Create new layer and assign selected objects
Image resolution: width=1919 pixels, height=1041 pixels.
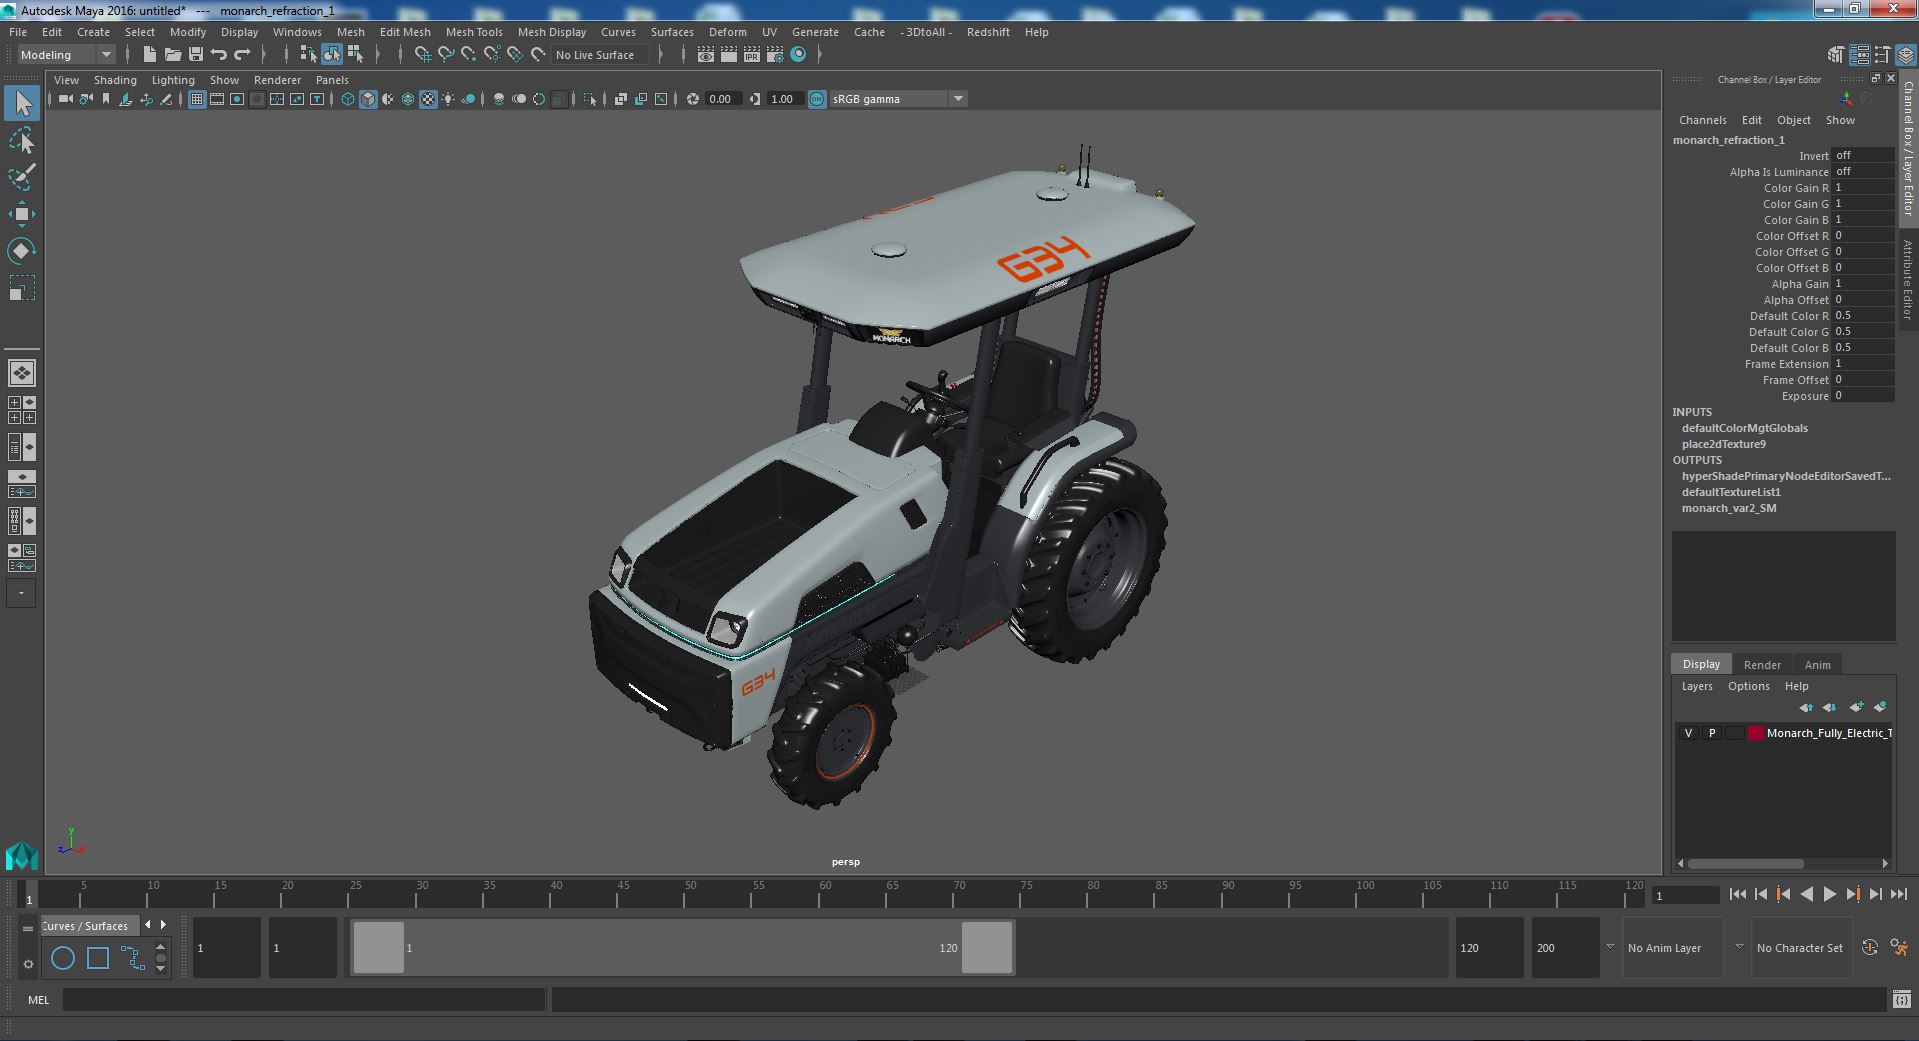coord(1880,707)
